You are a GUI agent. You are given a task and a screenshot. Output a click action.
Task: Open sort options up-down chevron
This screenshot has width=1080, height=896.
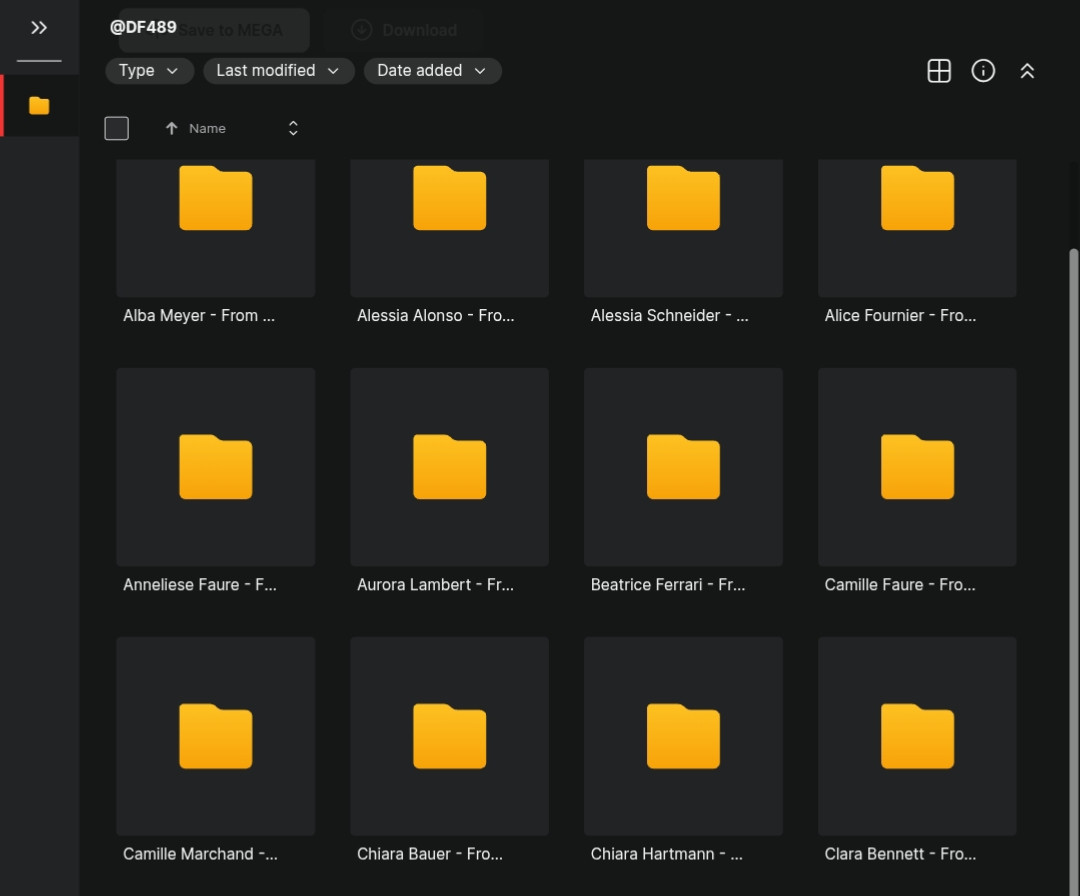tap(293, 128)
